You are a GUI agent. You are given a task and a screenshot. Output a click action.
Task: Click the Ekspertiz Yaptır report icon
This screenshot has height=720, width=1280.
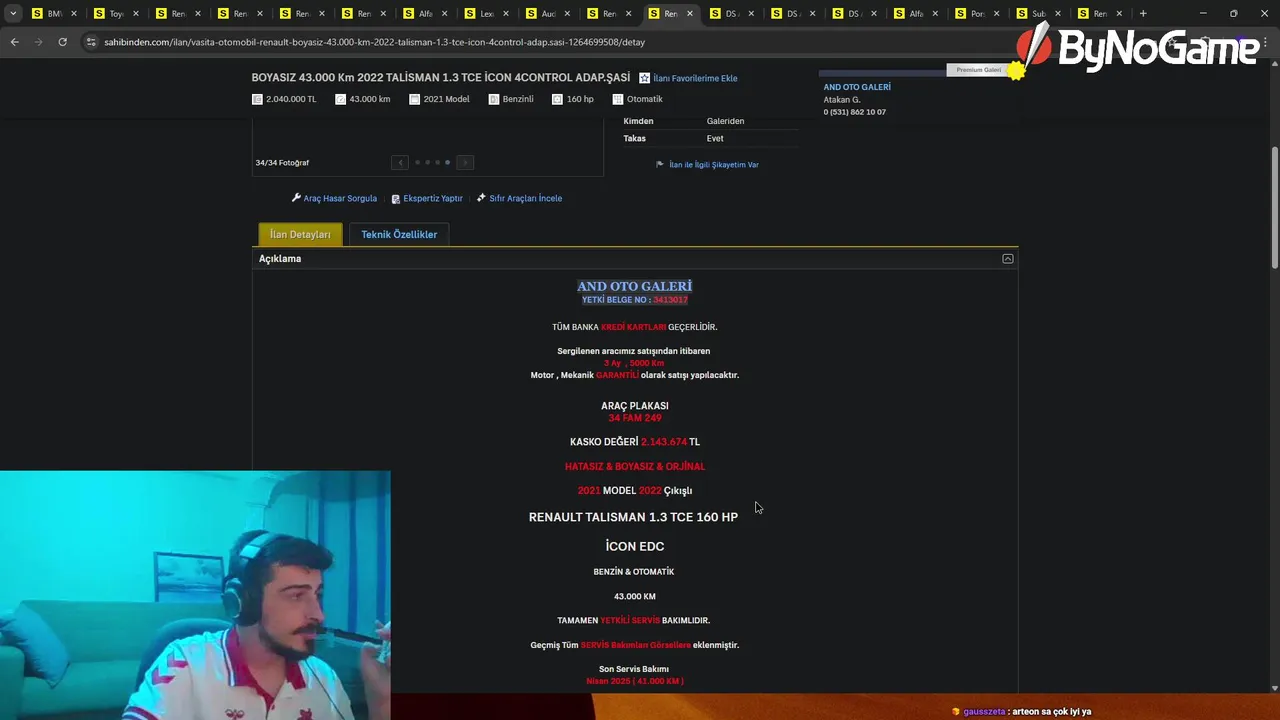coord(396,199)
